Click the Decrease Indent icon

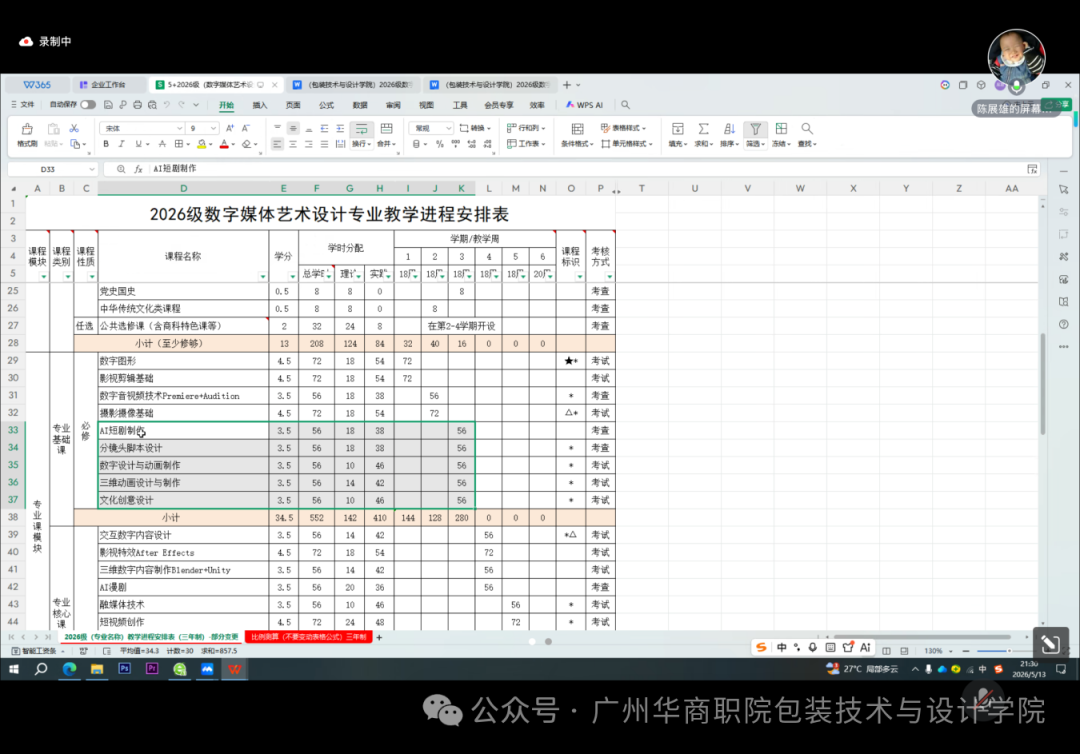(324, 128)
